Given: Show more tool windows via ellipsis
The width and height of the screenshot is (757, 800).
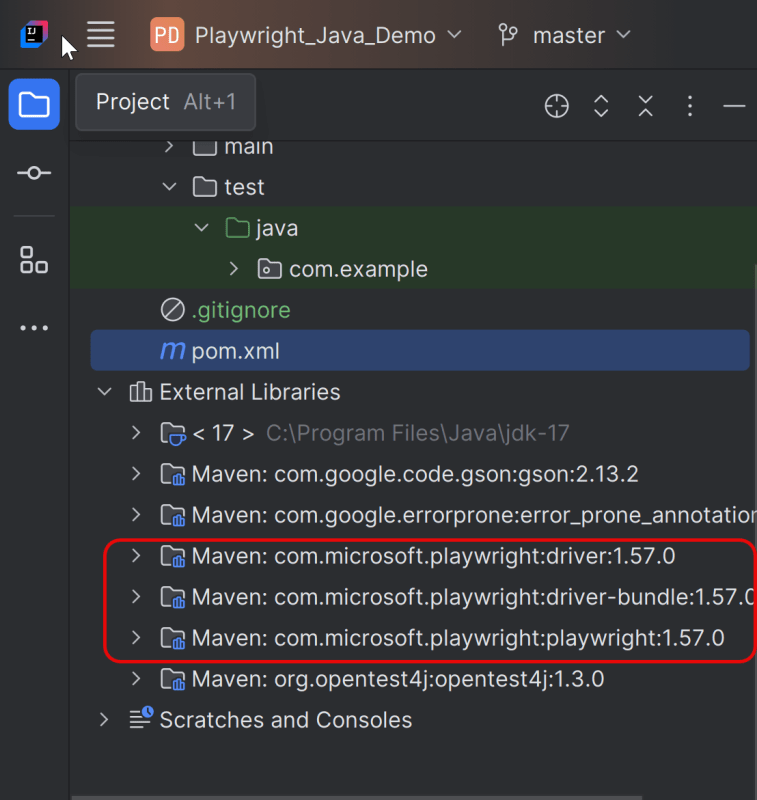Looking at the screenshot, I should (x=34, y=328).
